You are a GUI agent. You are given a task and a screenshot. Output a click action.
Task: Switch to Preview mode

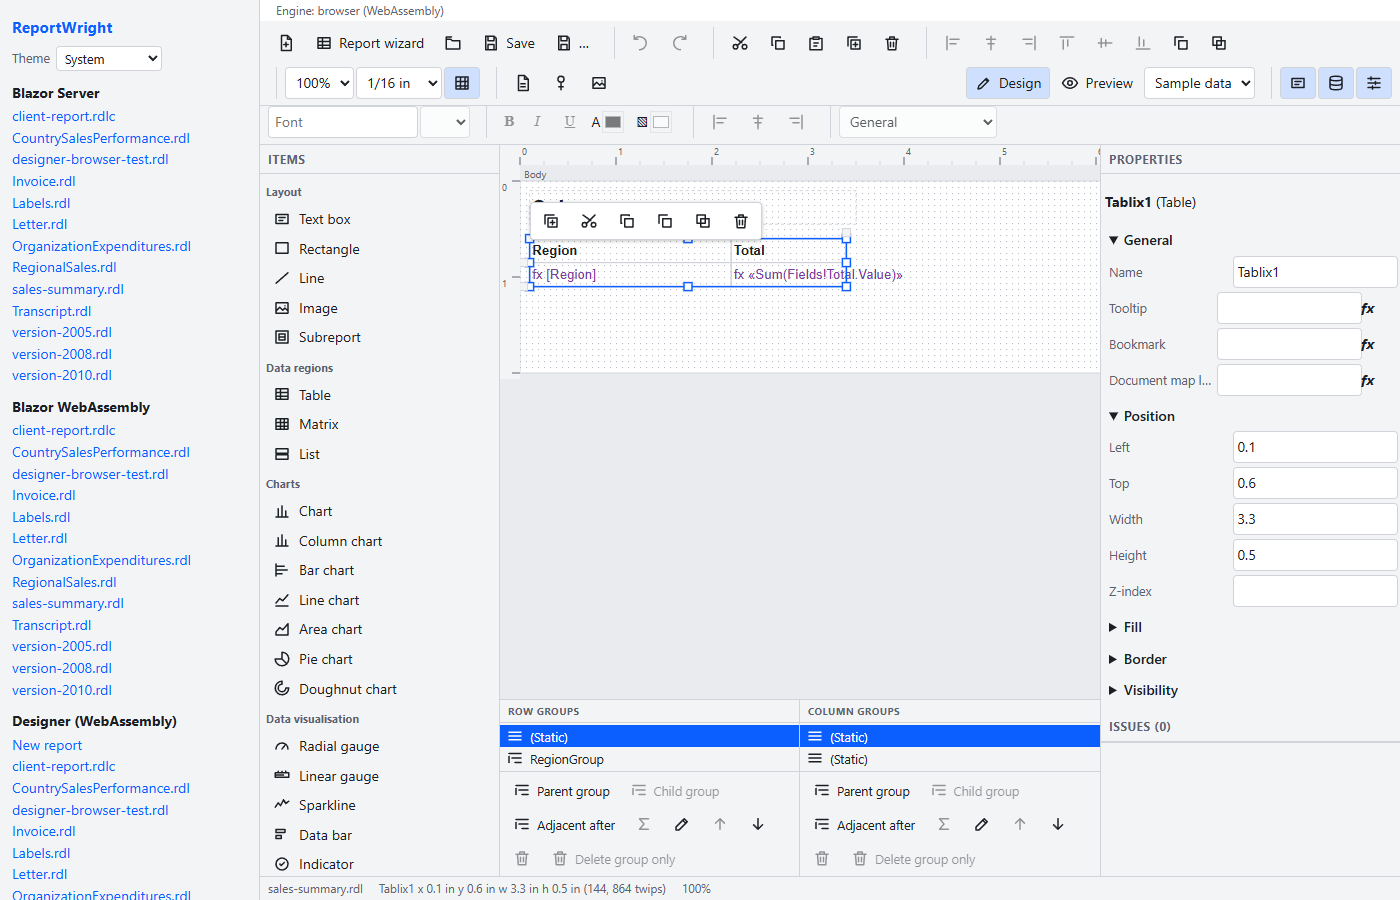point(1097,83)
